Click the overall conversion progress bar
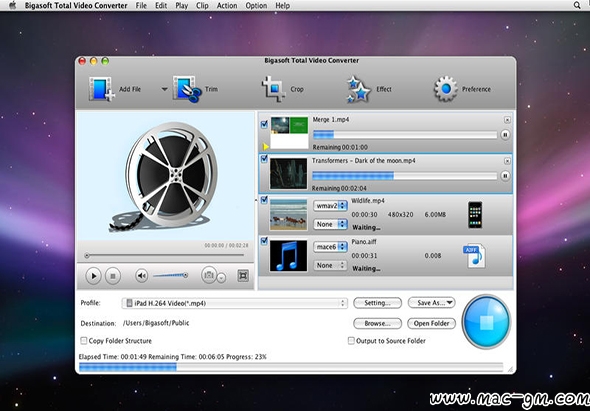This screenshot has height=411, width=590. pyautogui.click(x=290, y=367)
